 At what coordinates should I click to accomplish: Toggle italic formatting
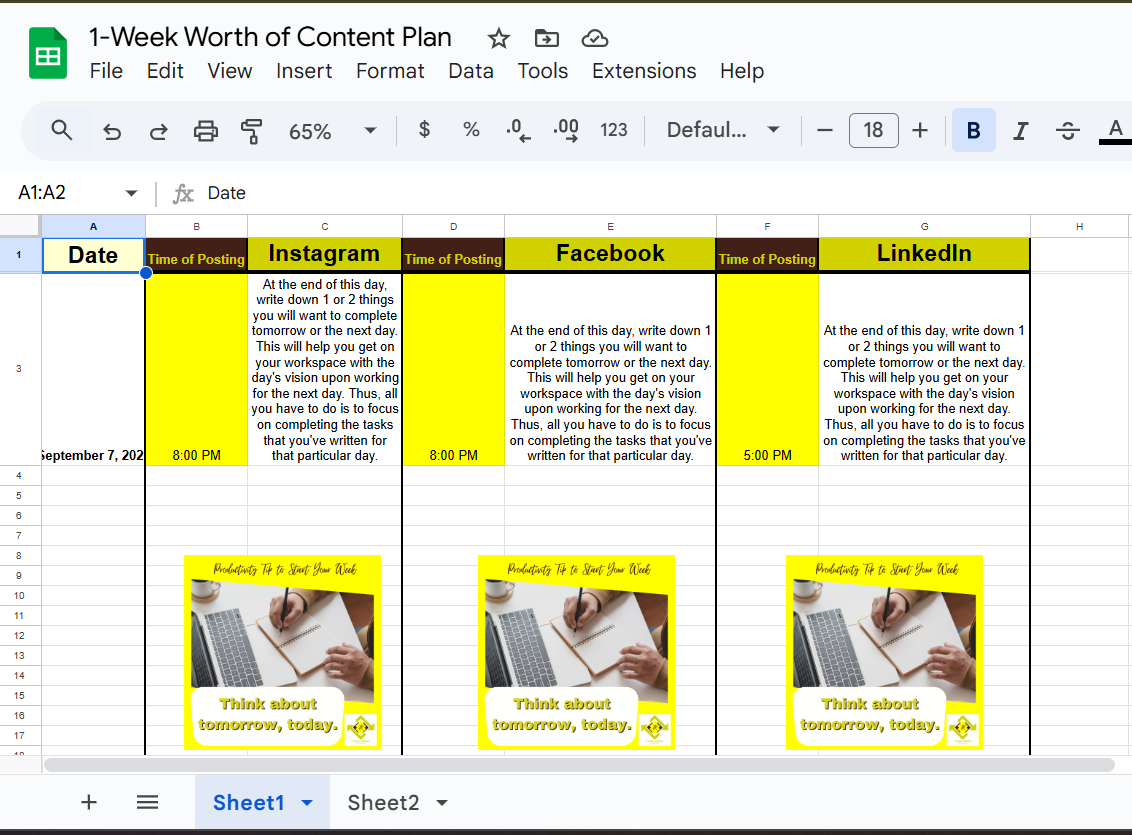(1020, 131)
